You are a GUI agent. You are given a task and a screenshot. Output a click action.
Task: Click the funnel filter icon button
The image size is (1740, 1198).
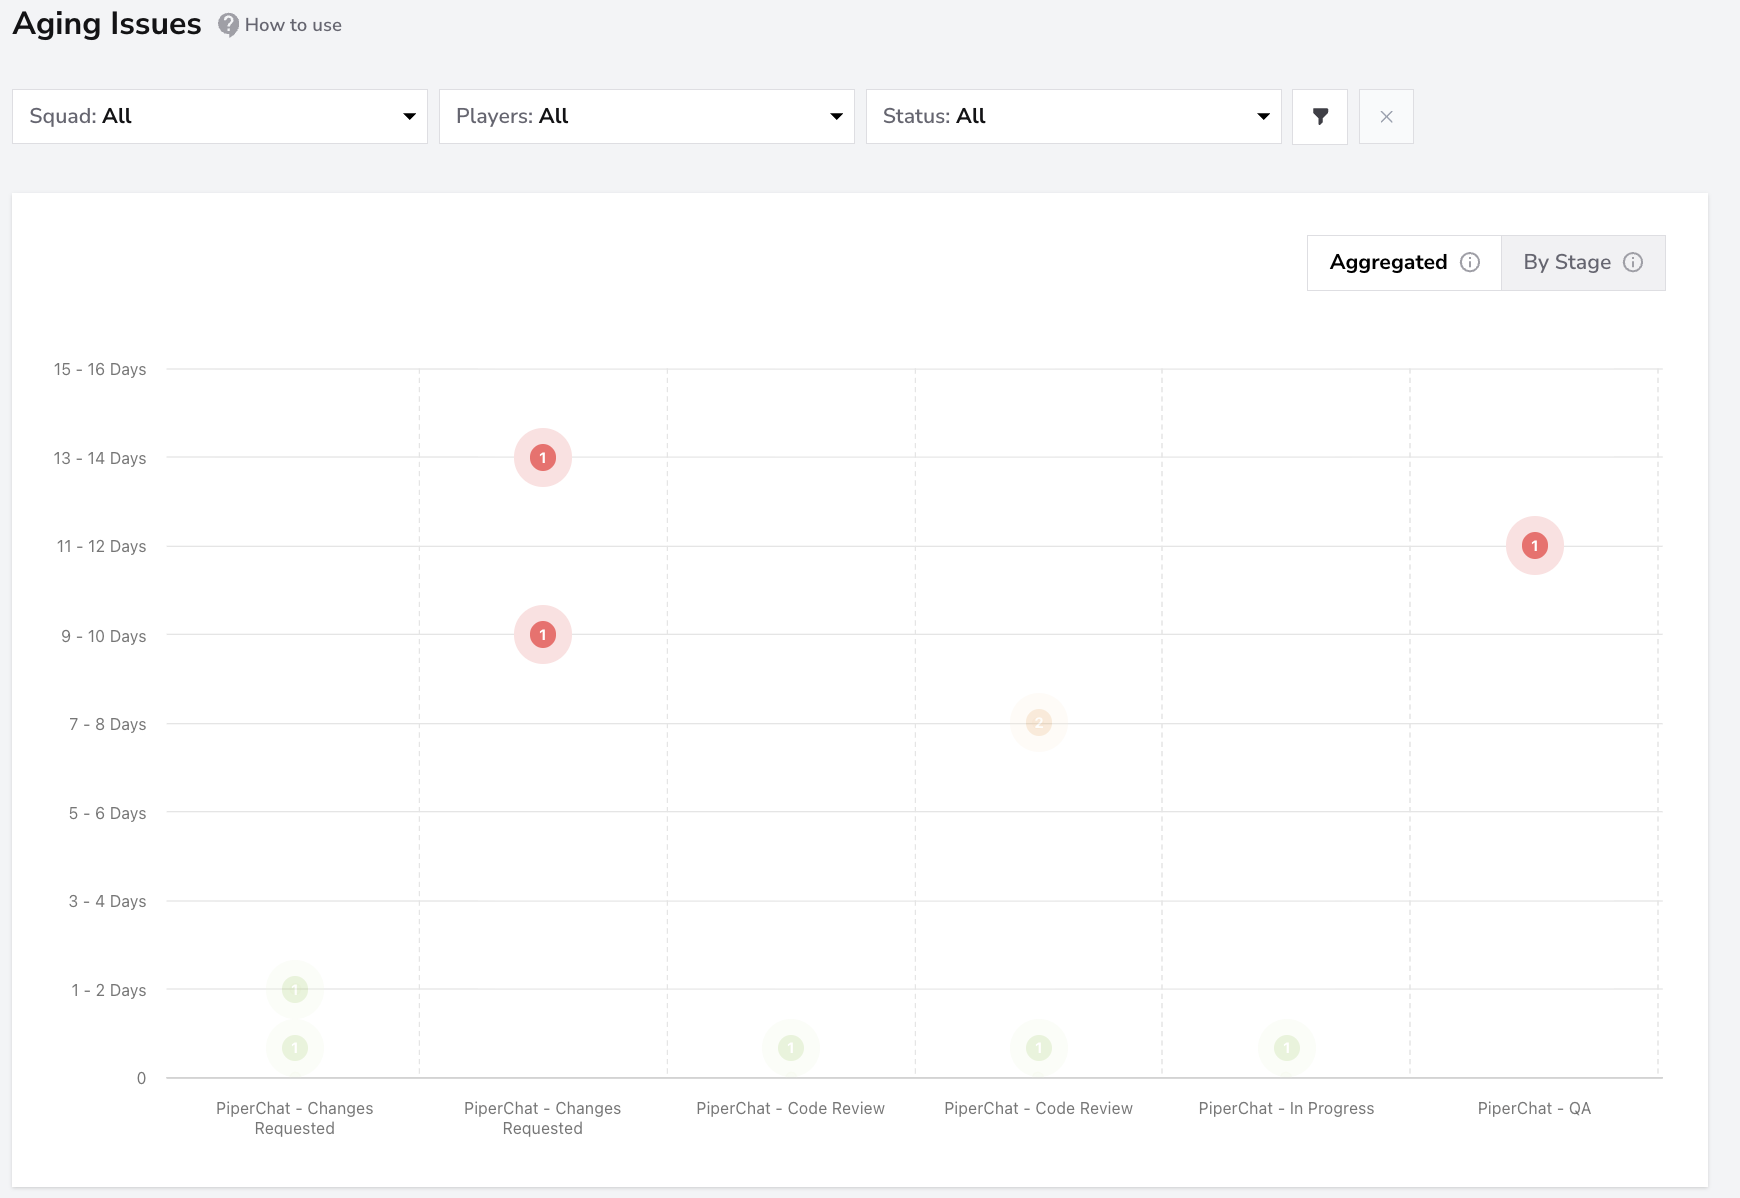(1320, 117)
